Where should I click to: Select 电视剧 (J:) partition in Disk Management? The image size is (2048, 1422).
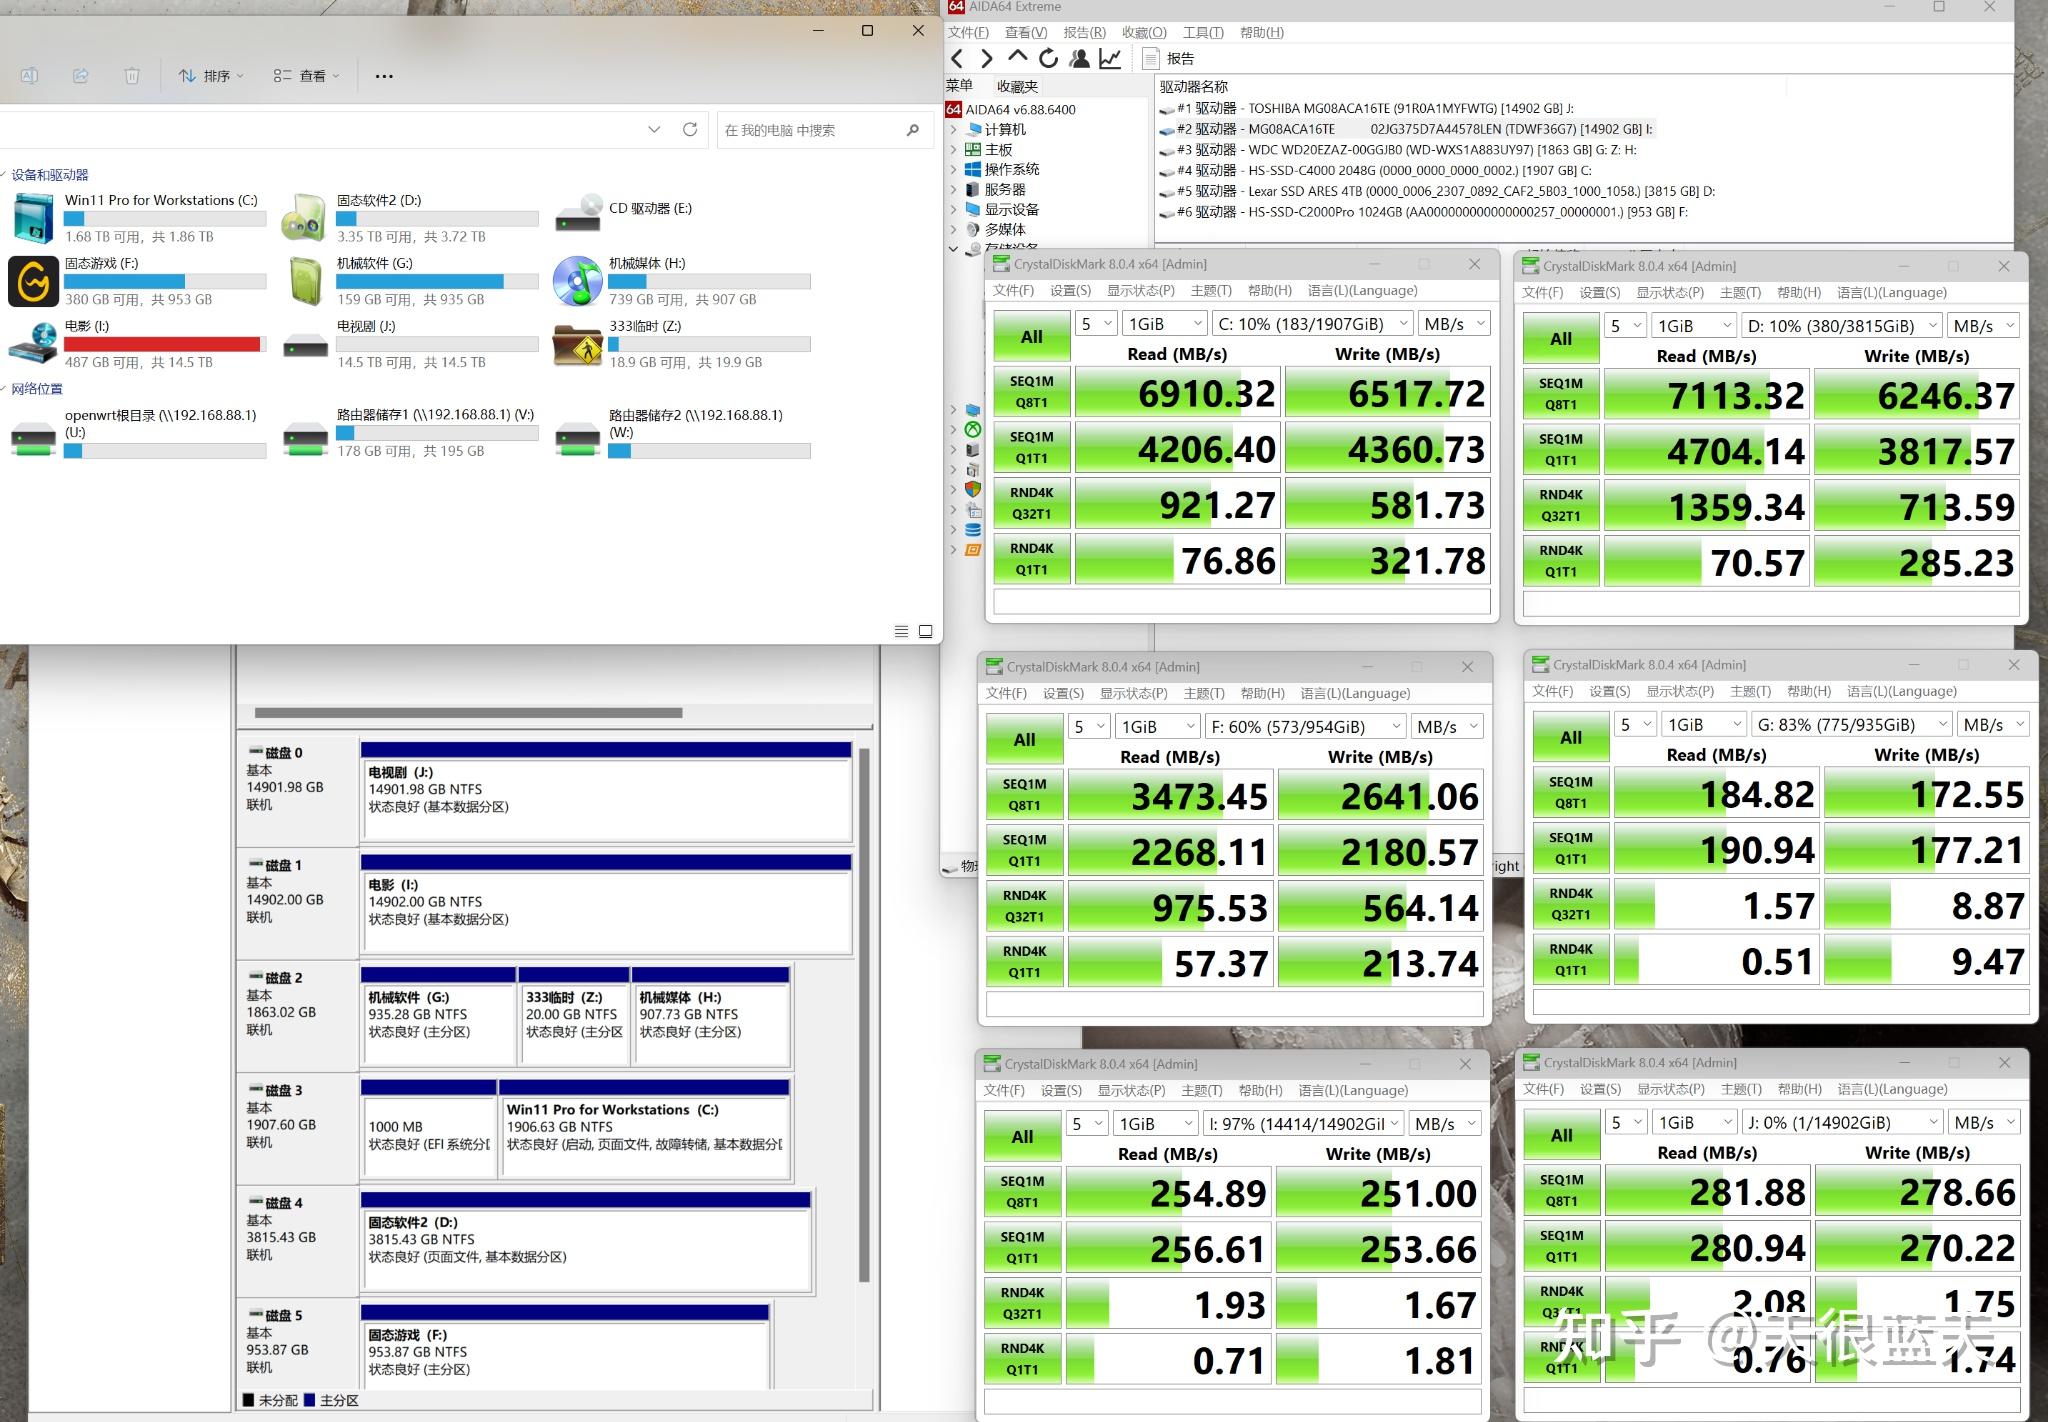(605, 792)
